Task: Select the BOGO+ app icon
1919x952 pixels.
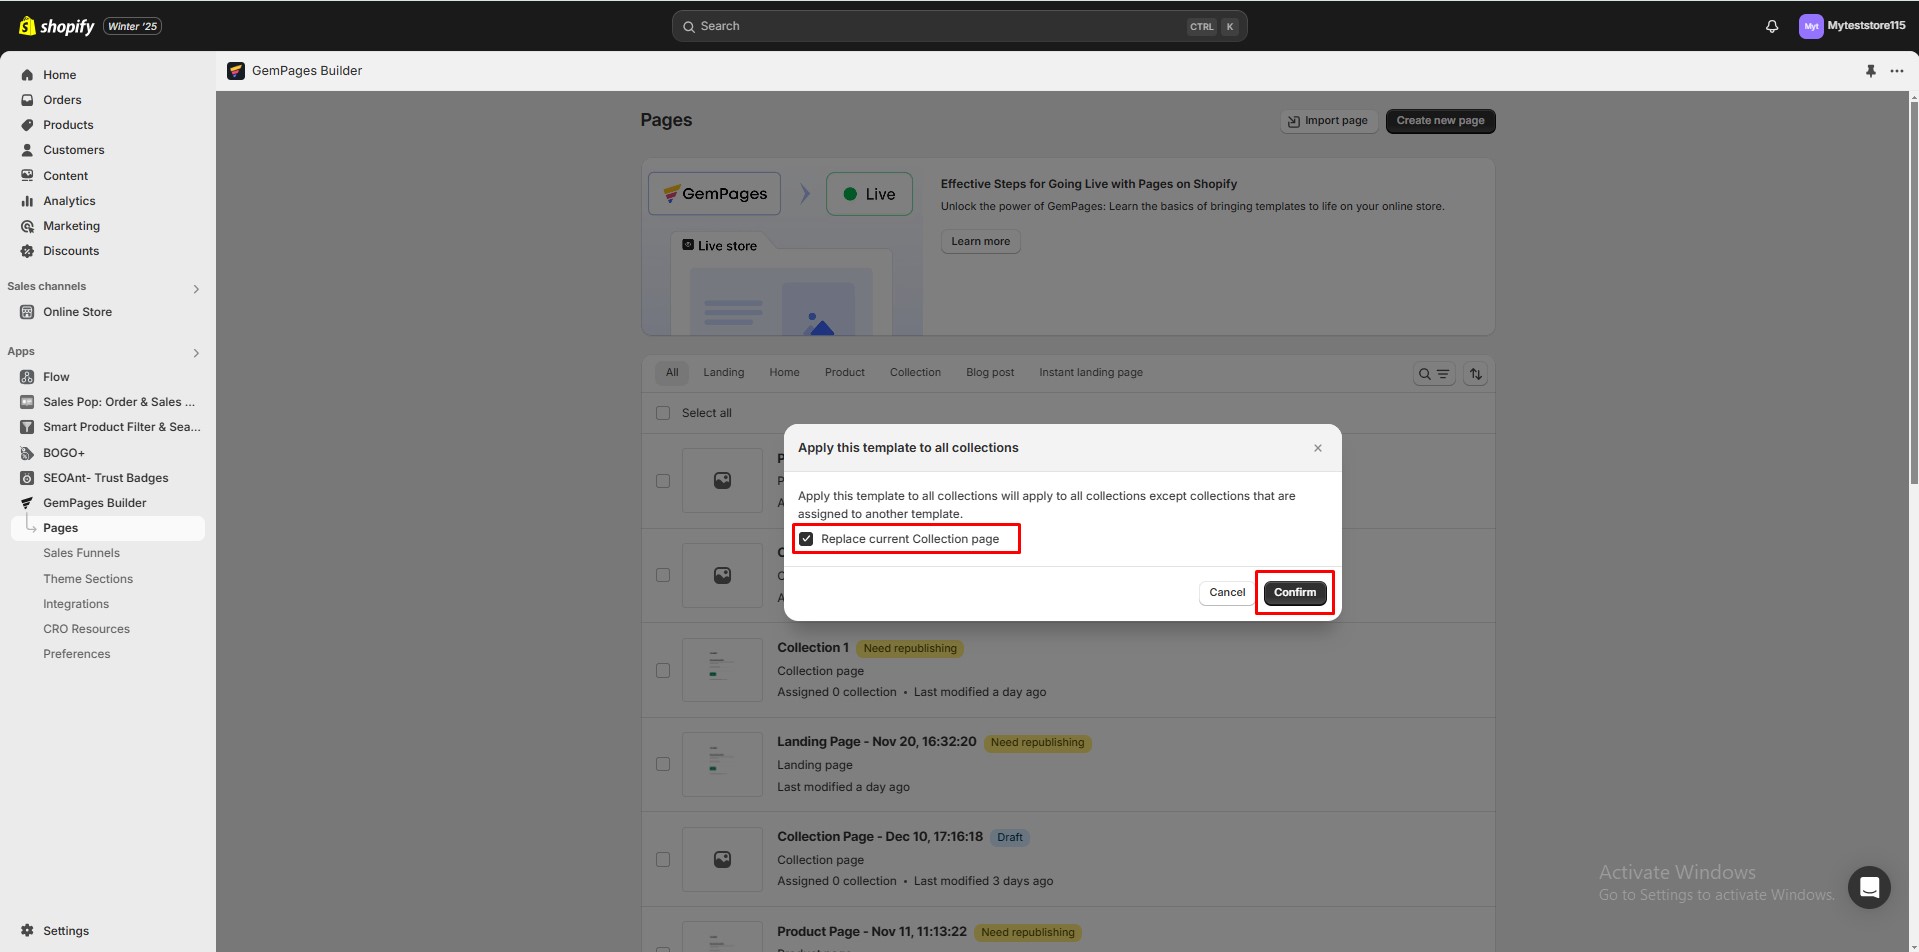Action: point(26,452)
